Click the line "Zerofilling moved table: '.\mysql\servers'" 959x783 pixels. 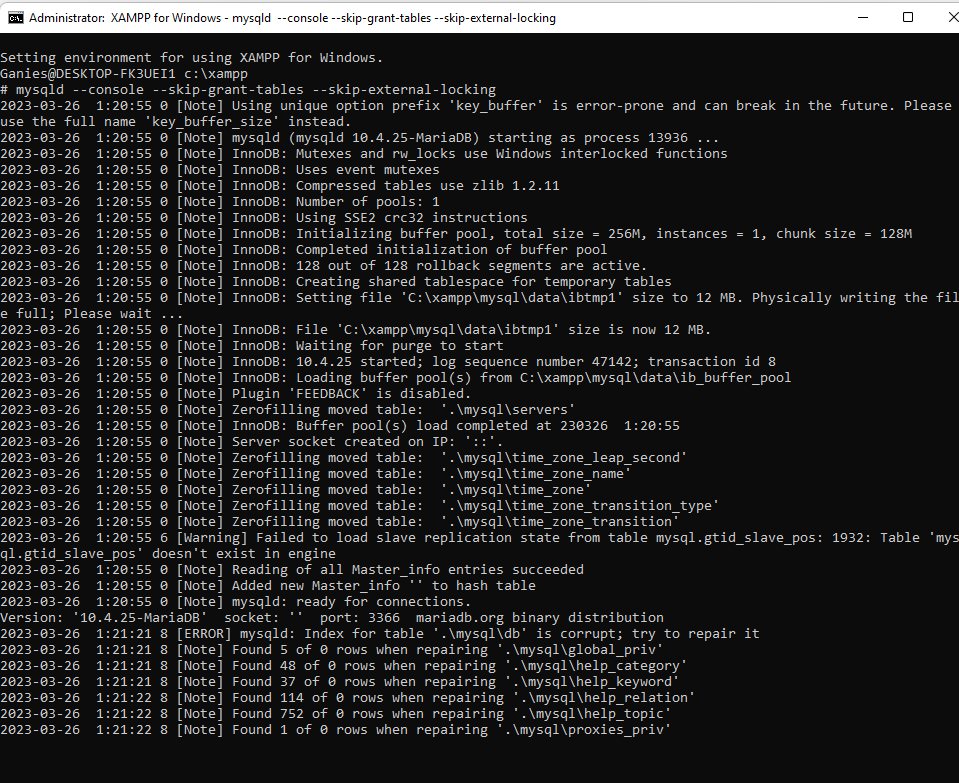287,409
